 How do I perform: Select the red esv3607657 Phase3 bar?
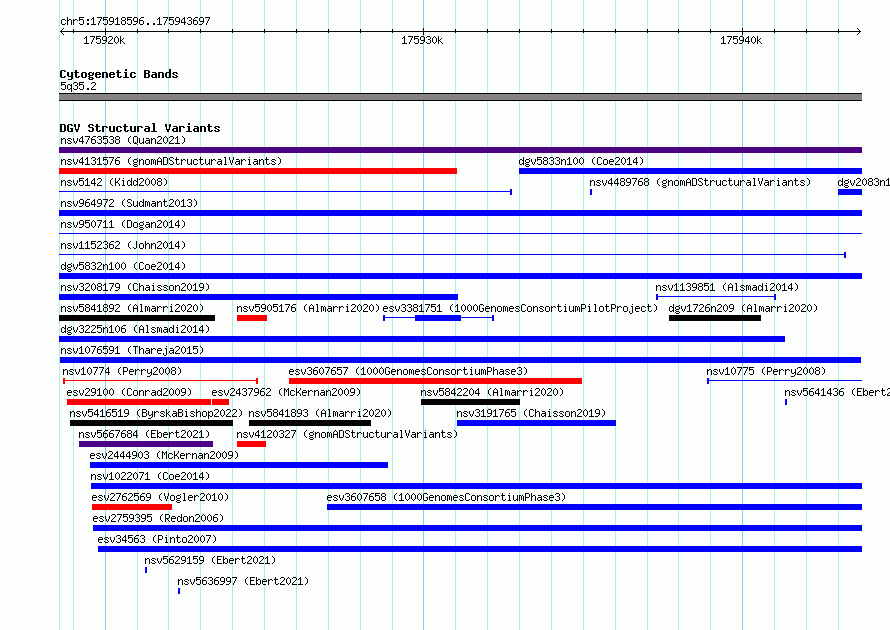tap(435, 381)
